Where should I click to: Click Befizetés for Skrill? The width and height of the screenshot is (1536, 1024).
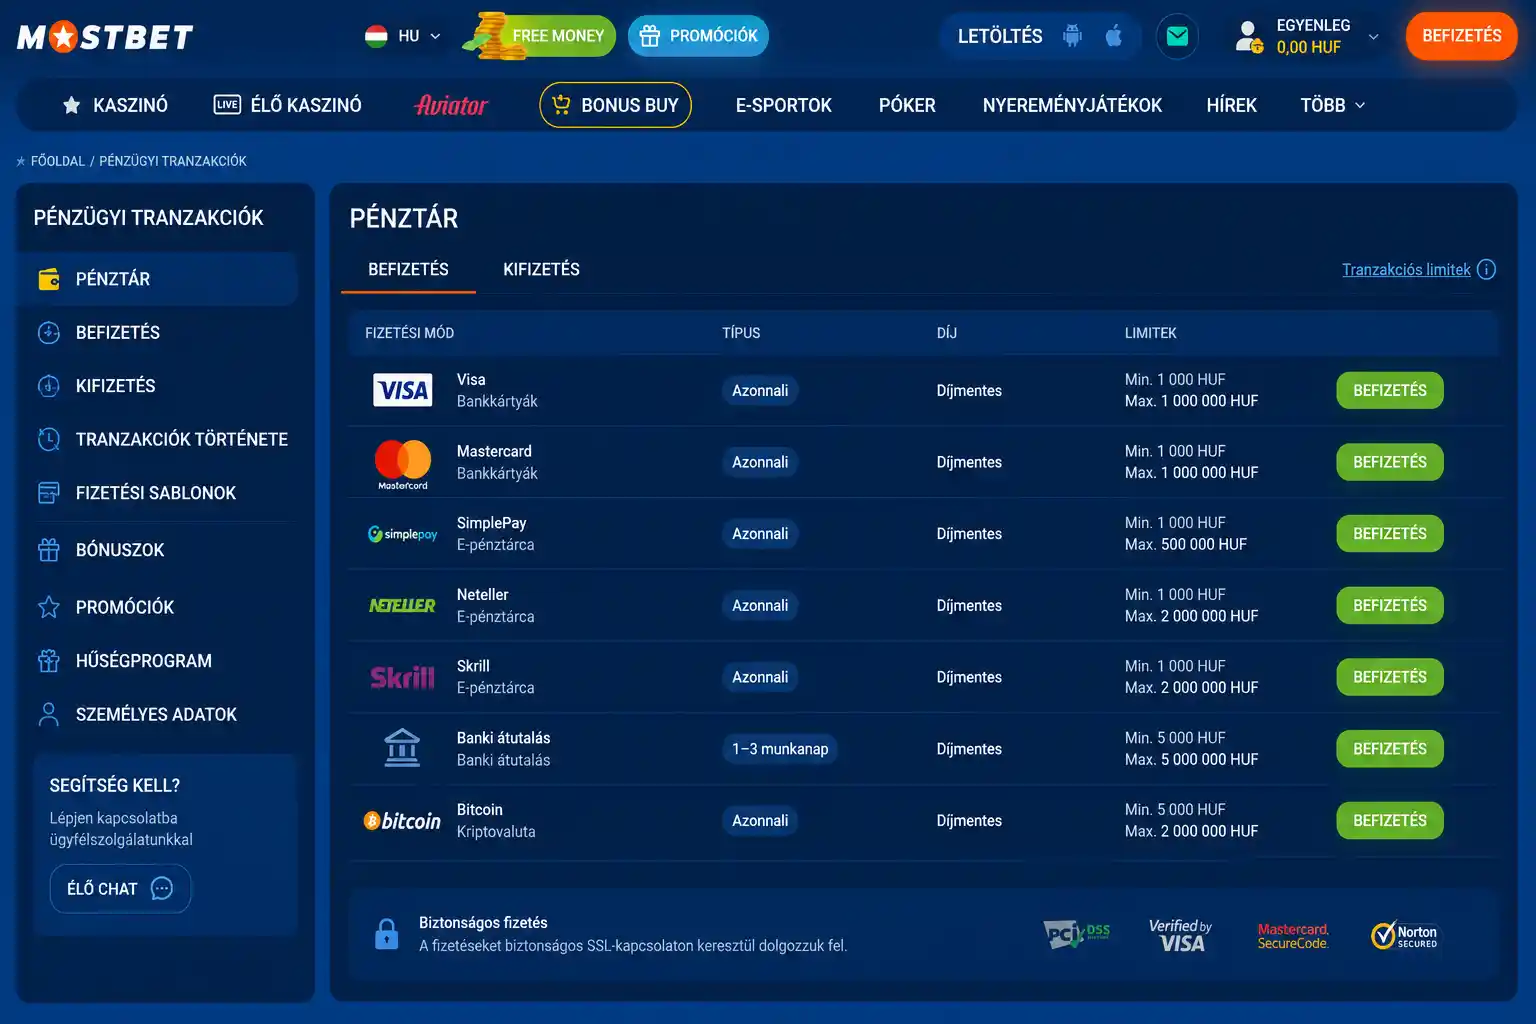click(x=1390, y=677)
